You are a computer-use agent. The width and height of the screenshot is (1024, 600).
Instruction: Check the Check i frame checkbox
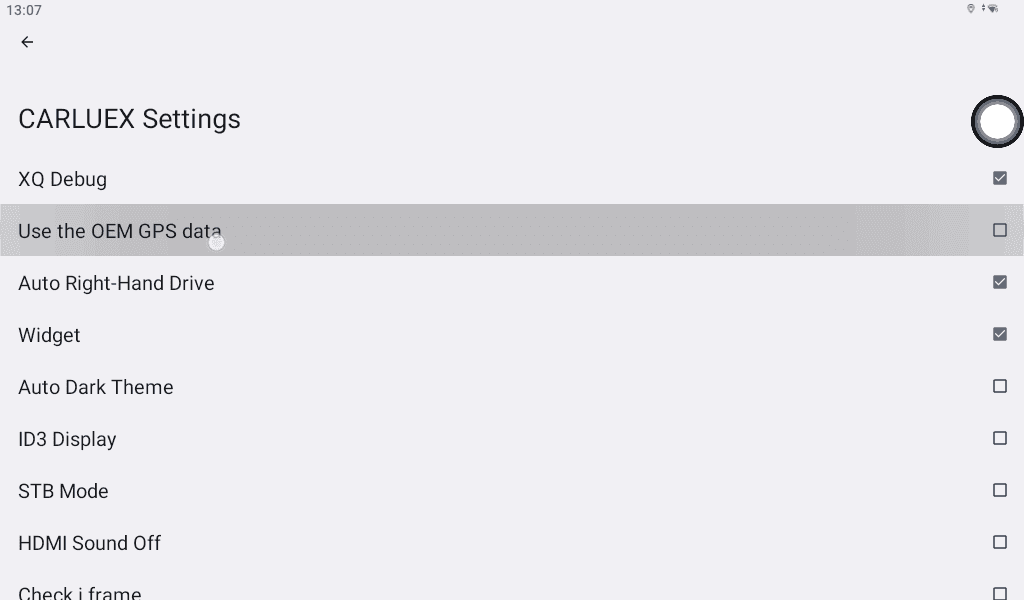pos(999,593)
